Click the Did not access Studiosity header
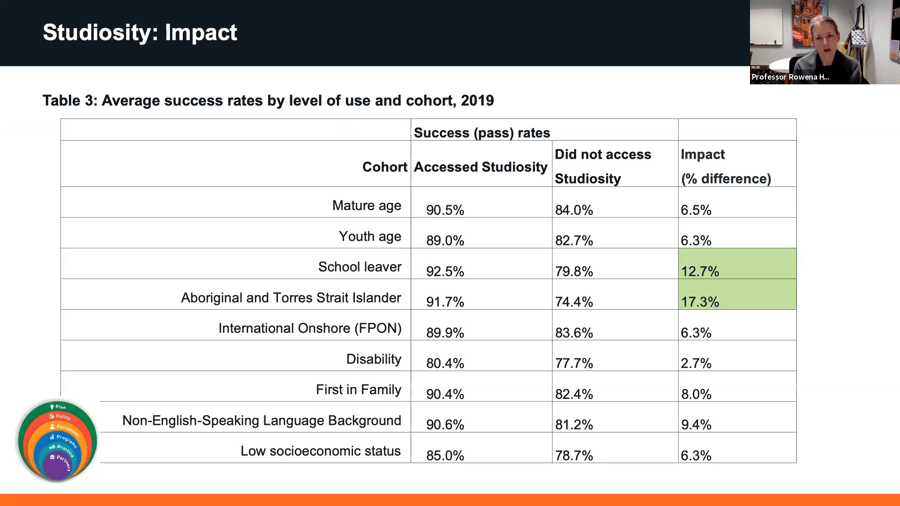 pyautogui.click(x=603, y=166)
